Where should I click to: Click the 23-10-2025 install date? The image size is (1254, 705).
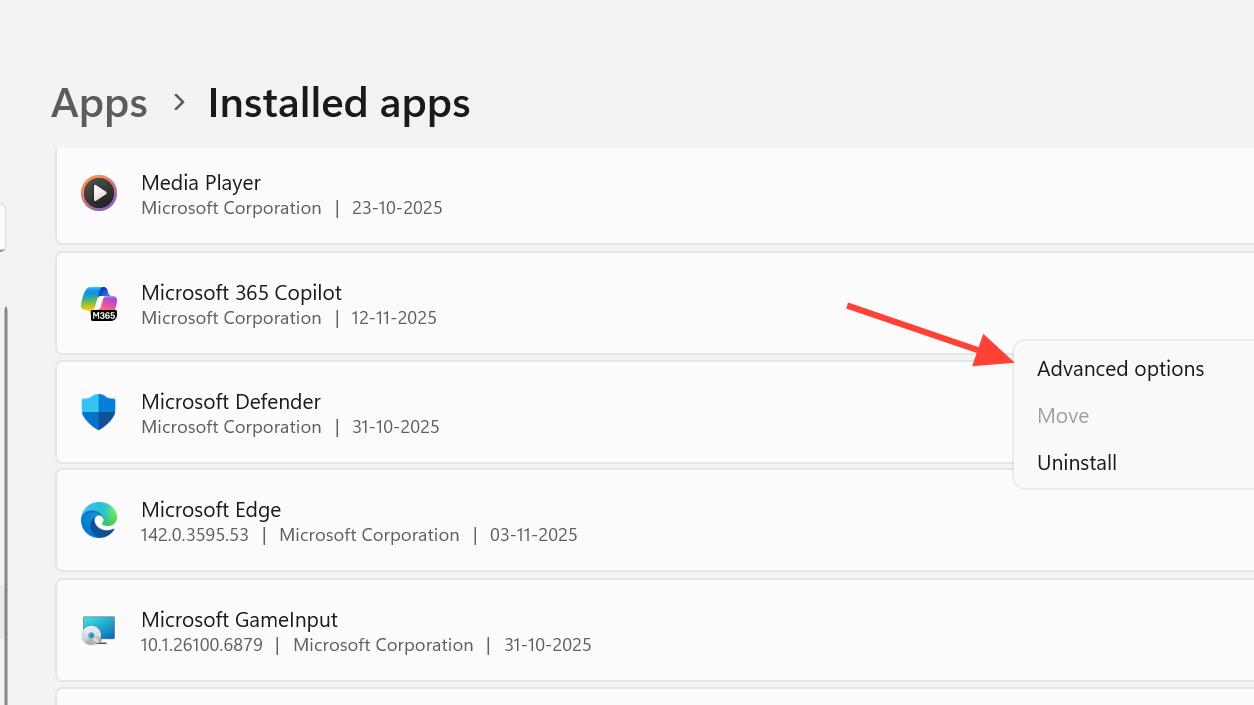397,208
